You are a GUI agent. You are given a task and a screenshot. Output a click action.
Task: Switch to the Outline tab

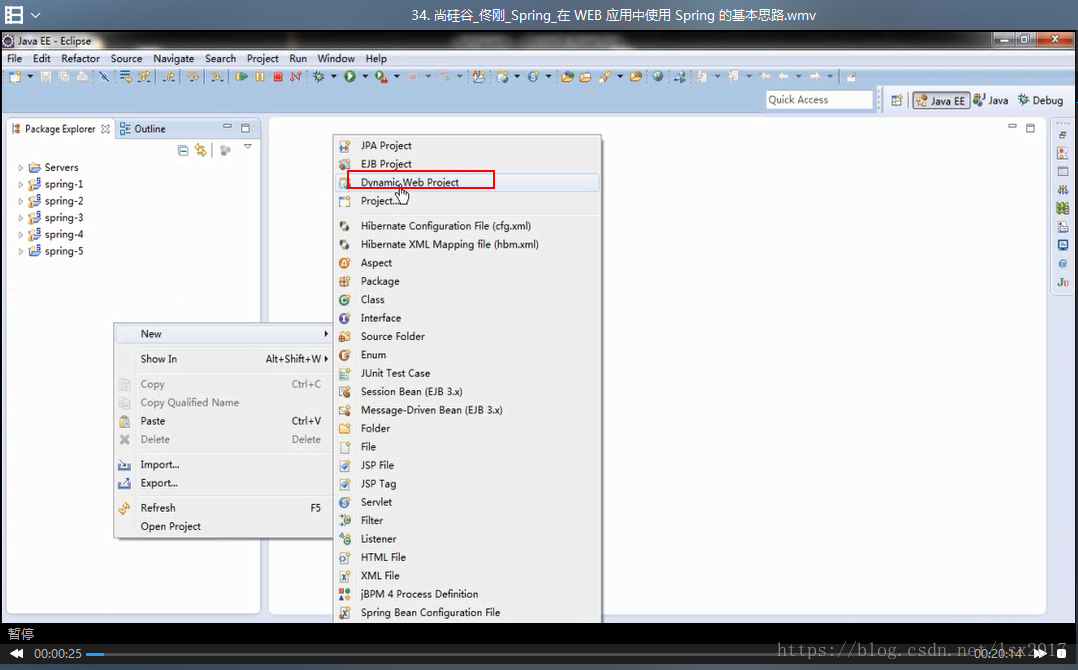(x=143, y=129)
